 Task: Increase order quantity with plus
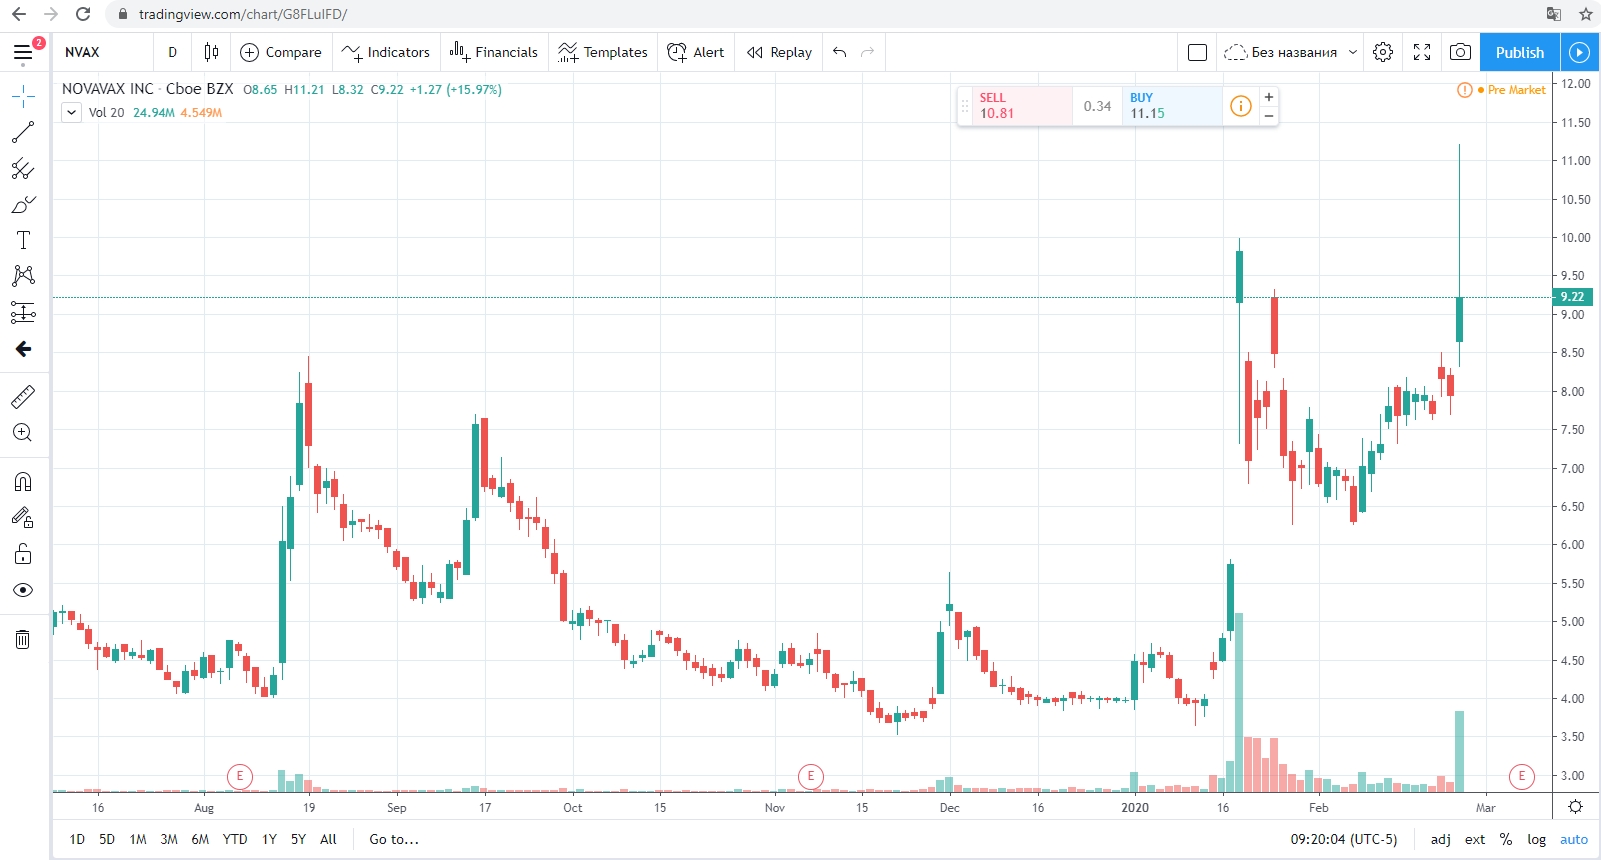click(1269, 97)
